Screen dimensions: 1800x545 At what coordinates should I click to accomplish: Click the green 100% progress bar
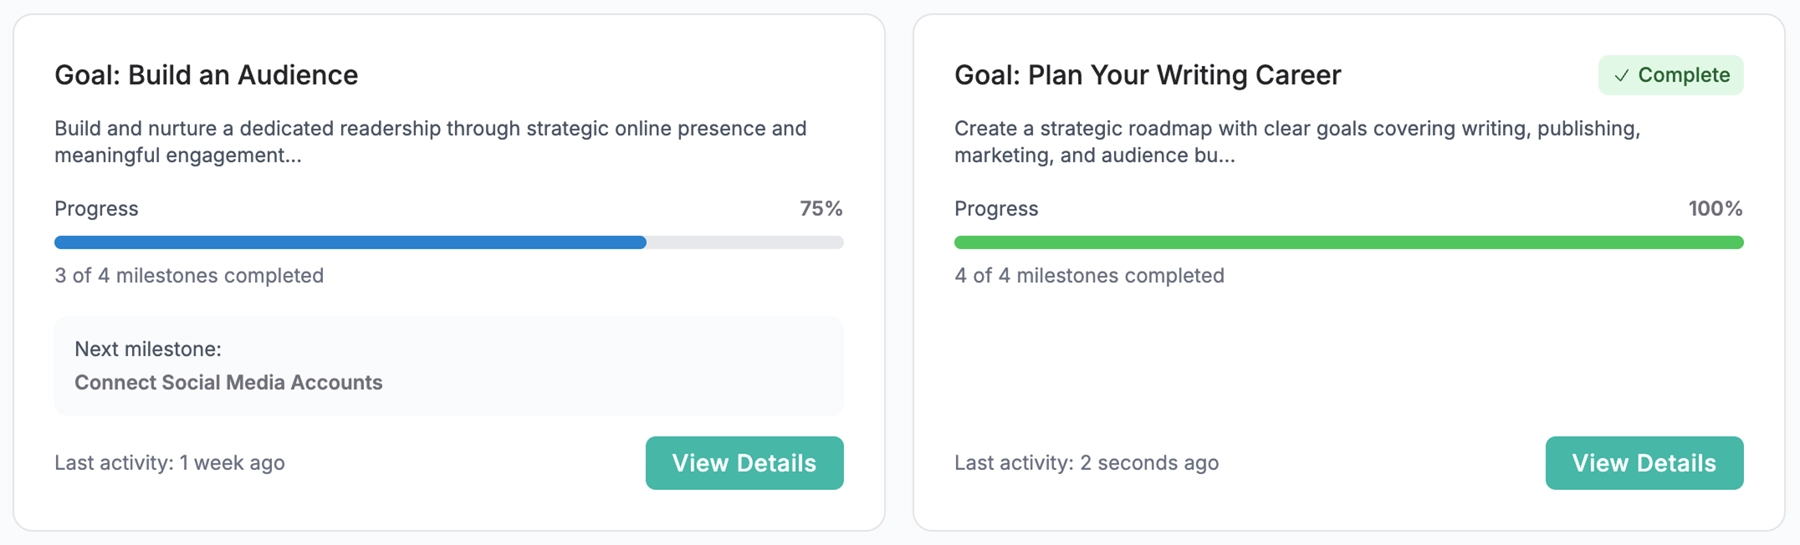(x=1348, y=242)
